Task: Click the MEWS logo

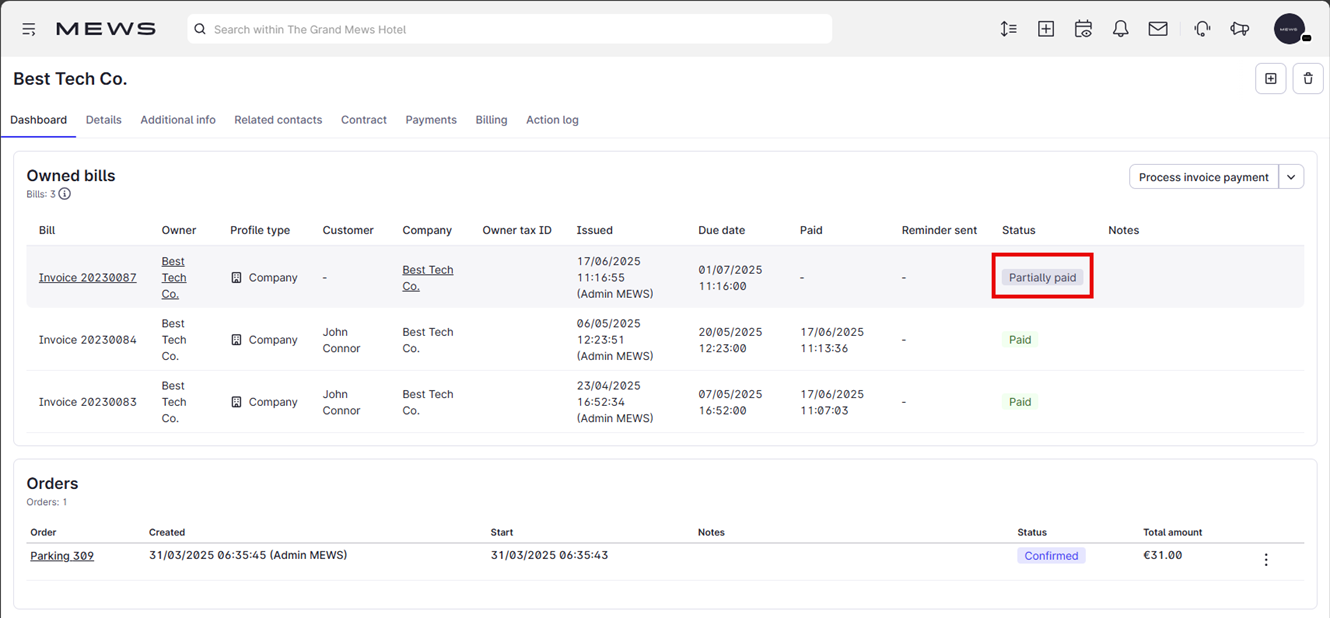Action: 106,29
